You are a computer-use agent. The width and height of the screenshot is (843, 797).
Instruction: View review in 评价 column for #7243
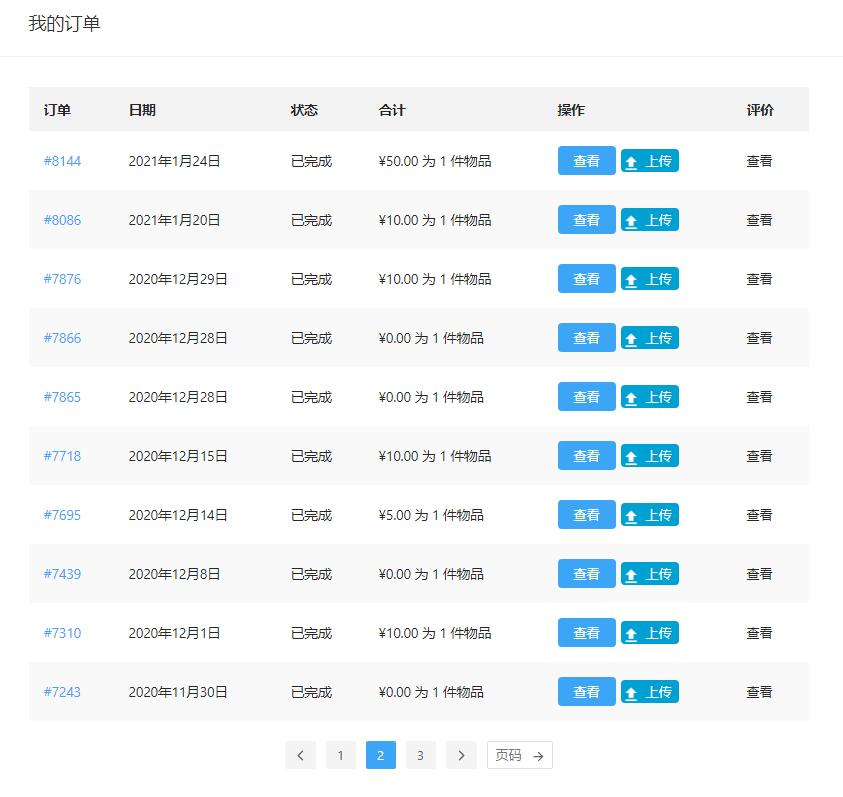[x=759, y=692]
